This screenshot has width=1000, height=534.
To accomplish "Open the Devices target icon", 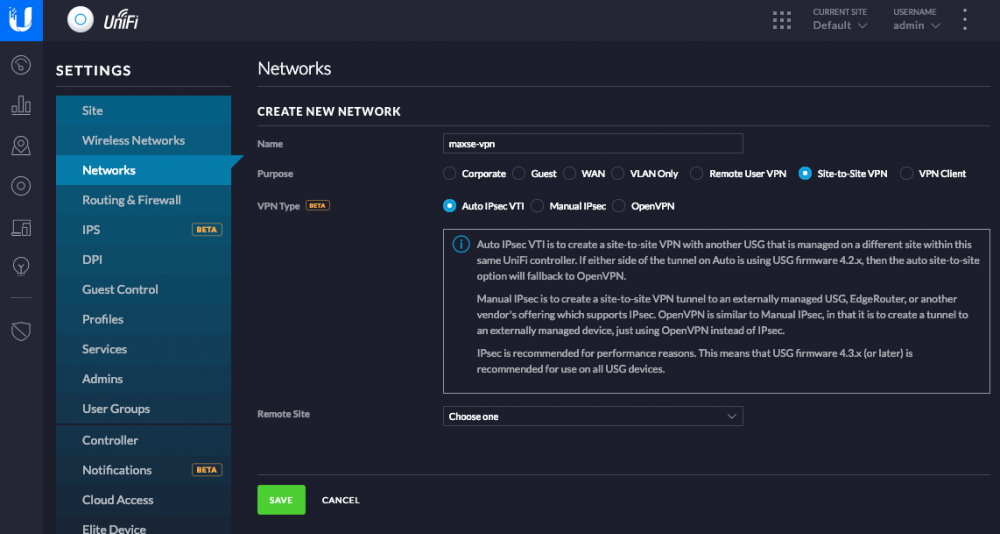I will pos(21,186).
